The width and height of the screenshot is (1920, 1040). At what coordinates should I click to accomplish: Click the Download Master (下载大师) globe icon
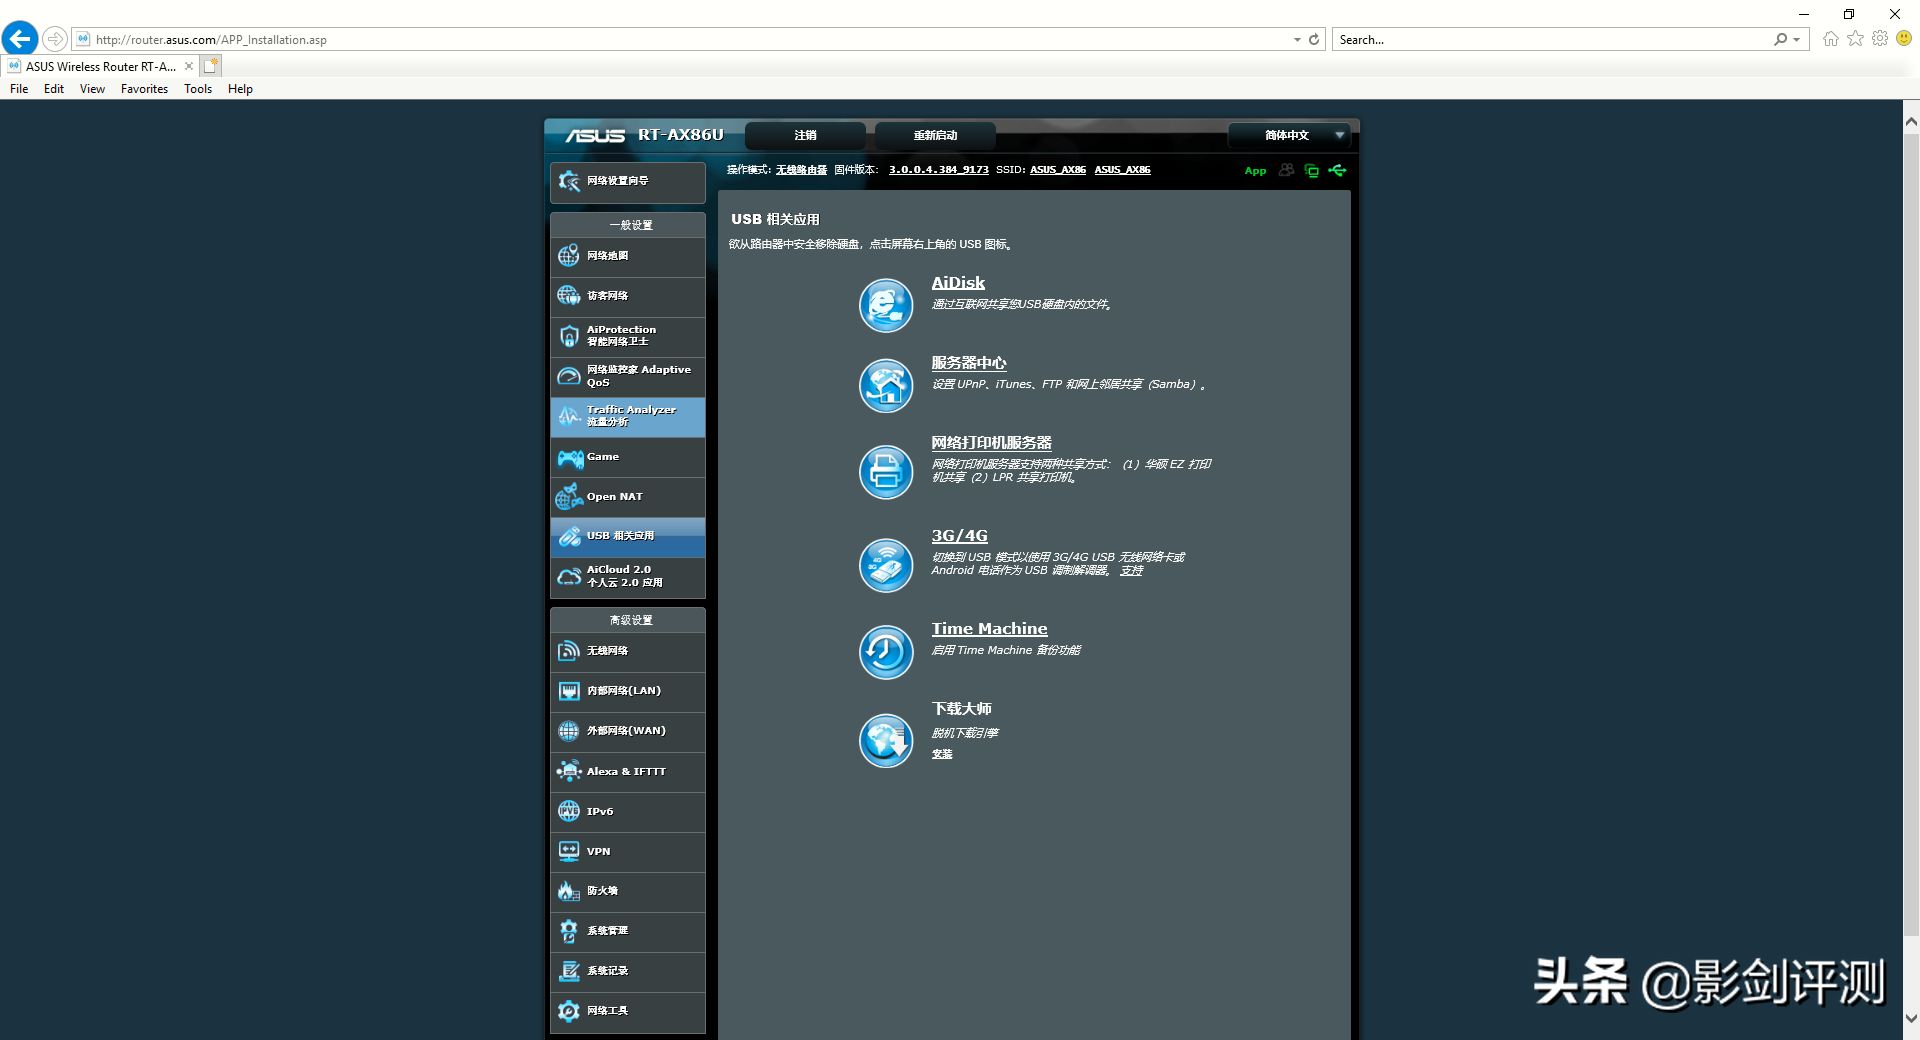886,740
